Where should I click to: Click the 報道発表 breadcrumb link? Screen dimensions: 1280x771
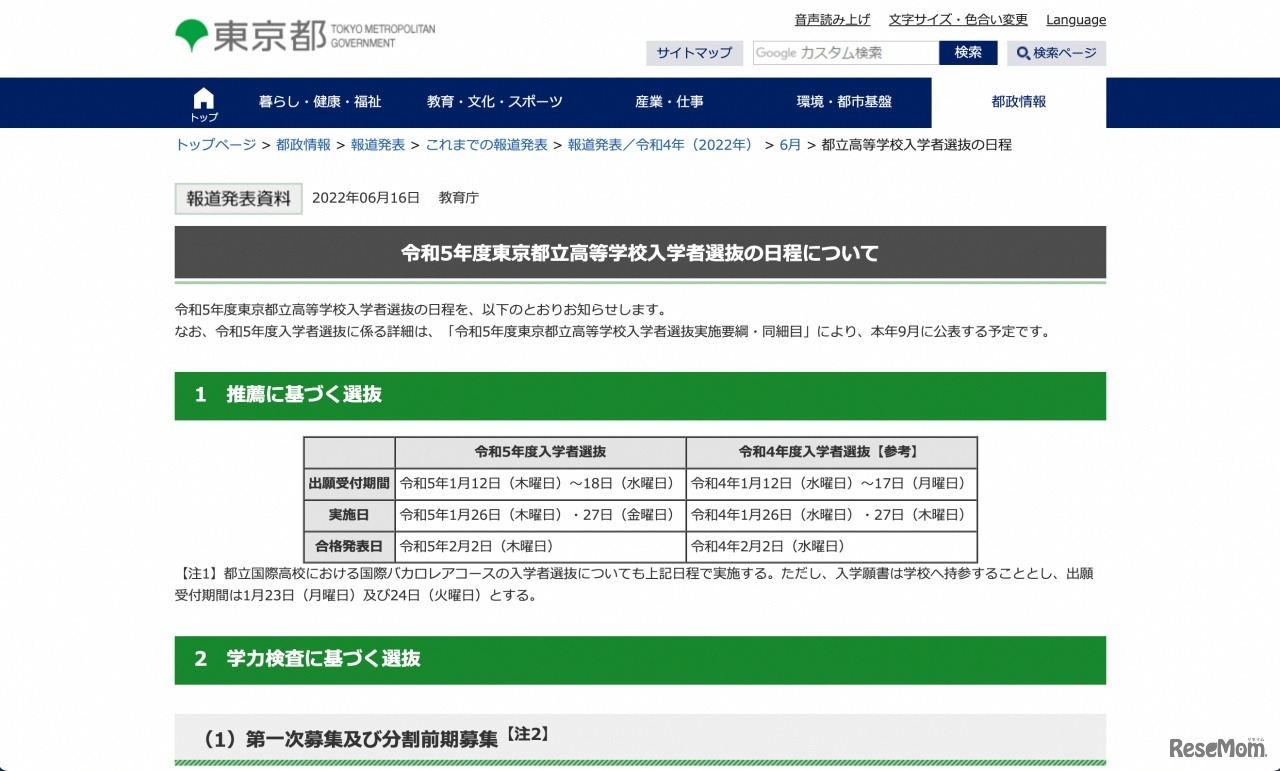pyautogui.click(x=378, y=145)
